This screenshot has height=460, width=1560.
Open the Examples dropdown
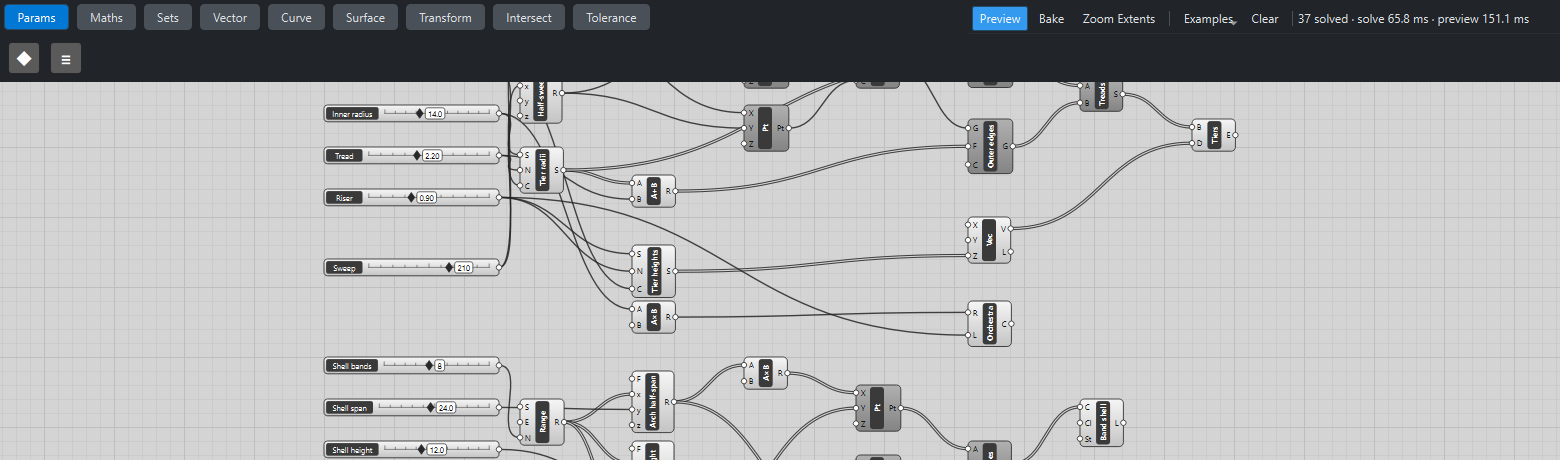pyautogui.click(x=1209, y=19)
